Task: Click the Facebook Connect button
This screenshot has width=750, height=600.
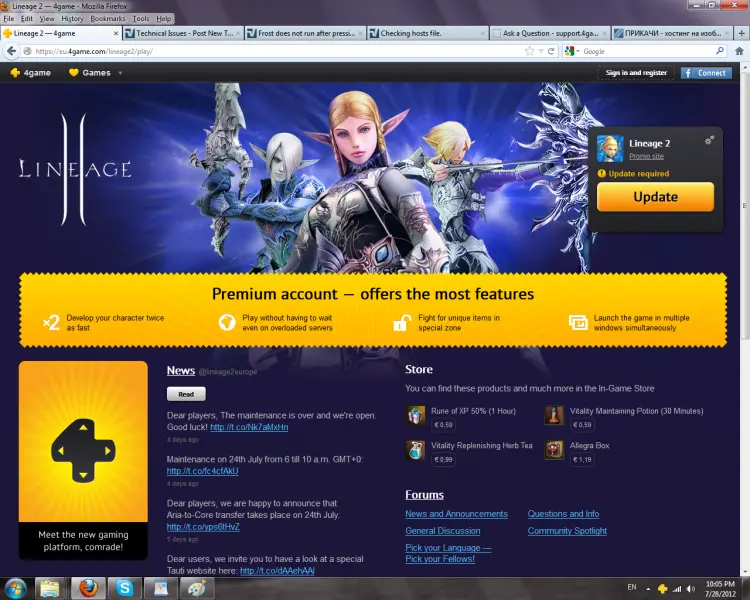Action: click(706, 73)
